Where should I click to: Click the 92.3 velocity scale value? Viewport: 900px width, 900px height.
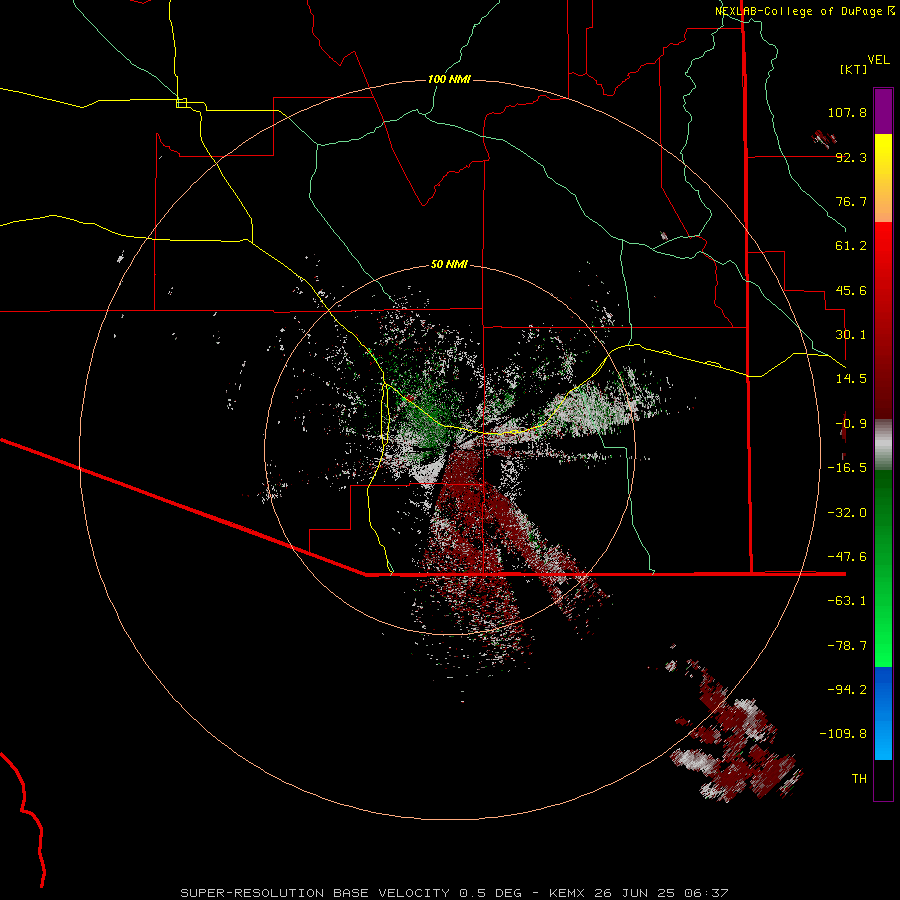tap(851, 157)
